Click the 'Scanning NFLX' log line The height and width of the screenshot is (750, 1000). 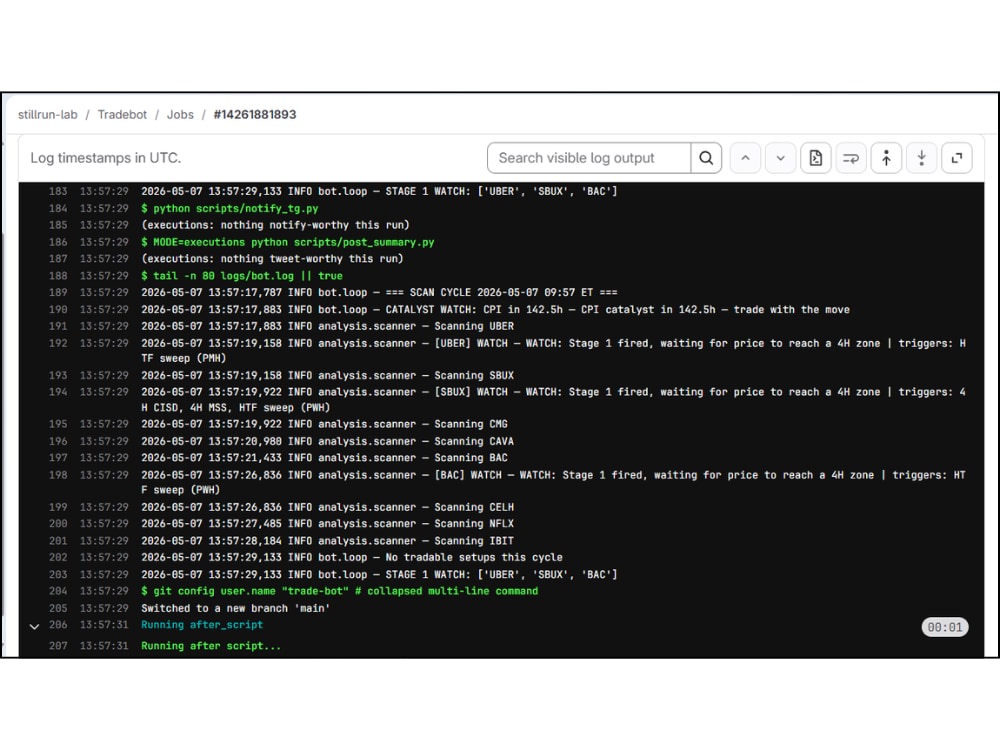coord(327,524)
